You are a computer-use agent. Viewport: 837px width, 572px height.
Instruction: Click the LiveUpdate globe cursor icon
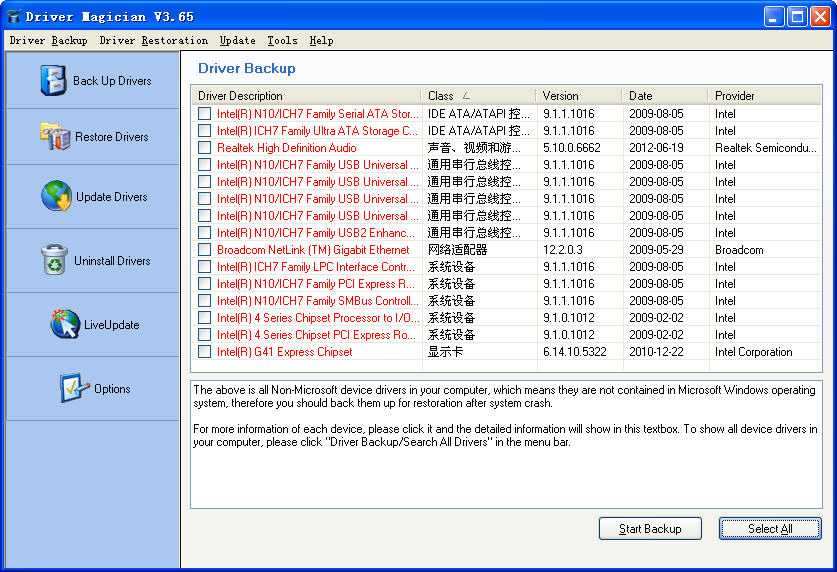click(x=65, y=324)
